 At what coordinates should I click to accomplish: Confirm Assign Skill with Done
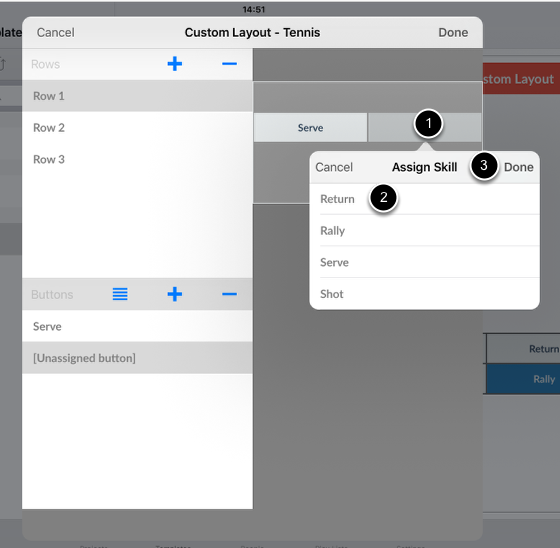pyautogui.click(x=519, y=167)
